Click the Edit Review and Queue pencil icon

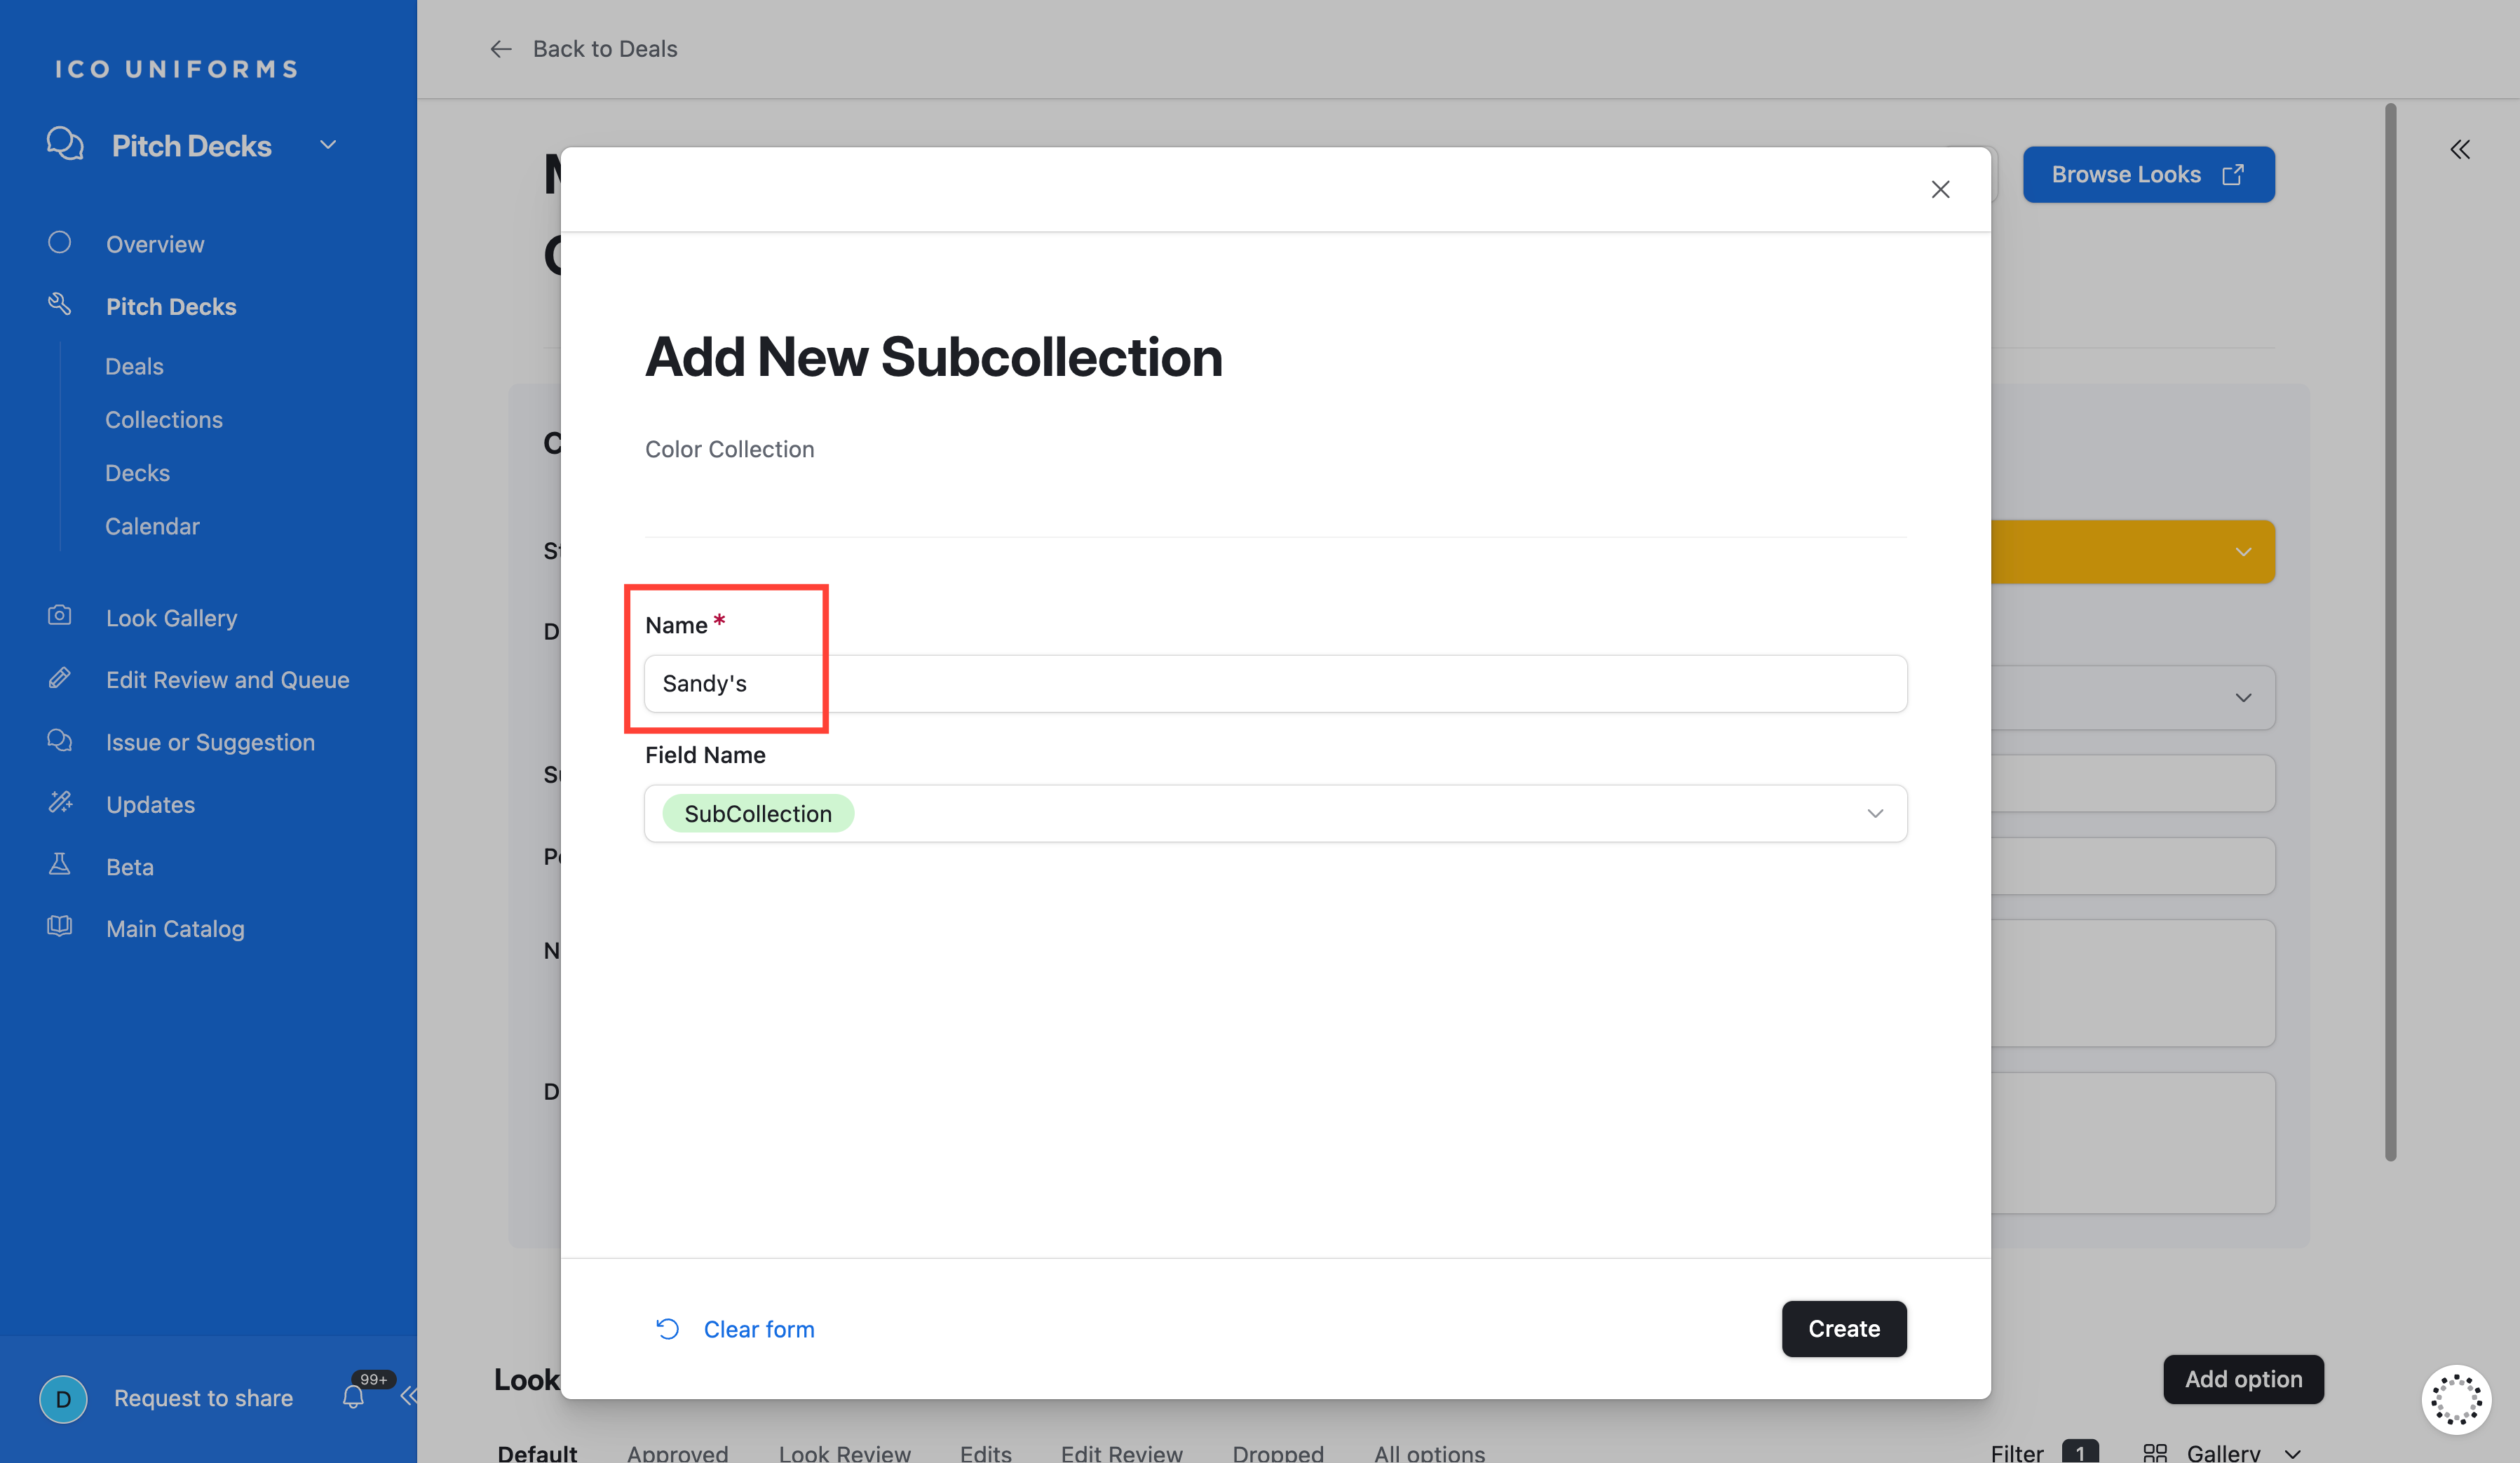(x=60, y=678)
